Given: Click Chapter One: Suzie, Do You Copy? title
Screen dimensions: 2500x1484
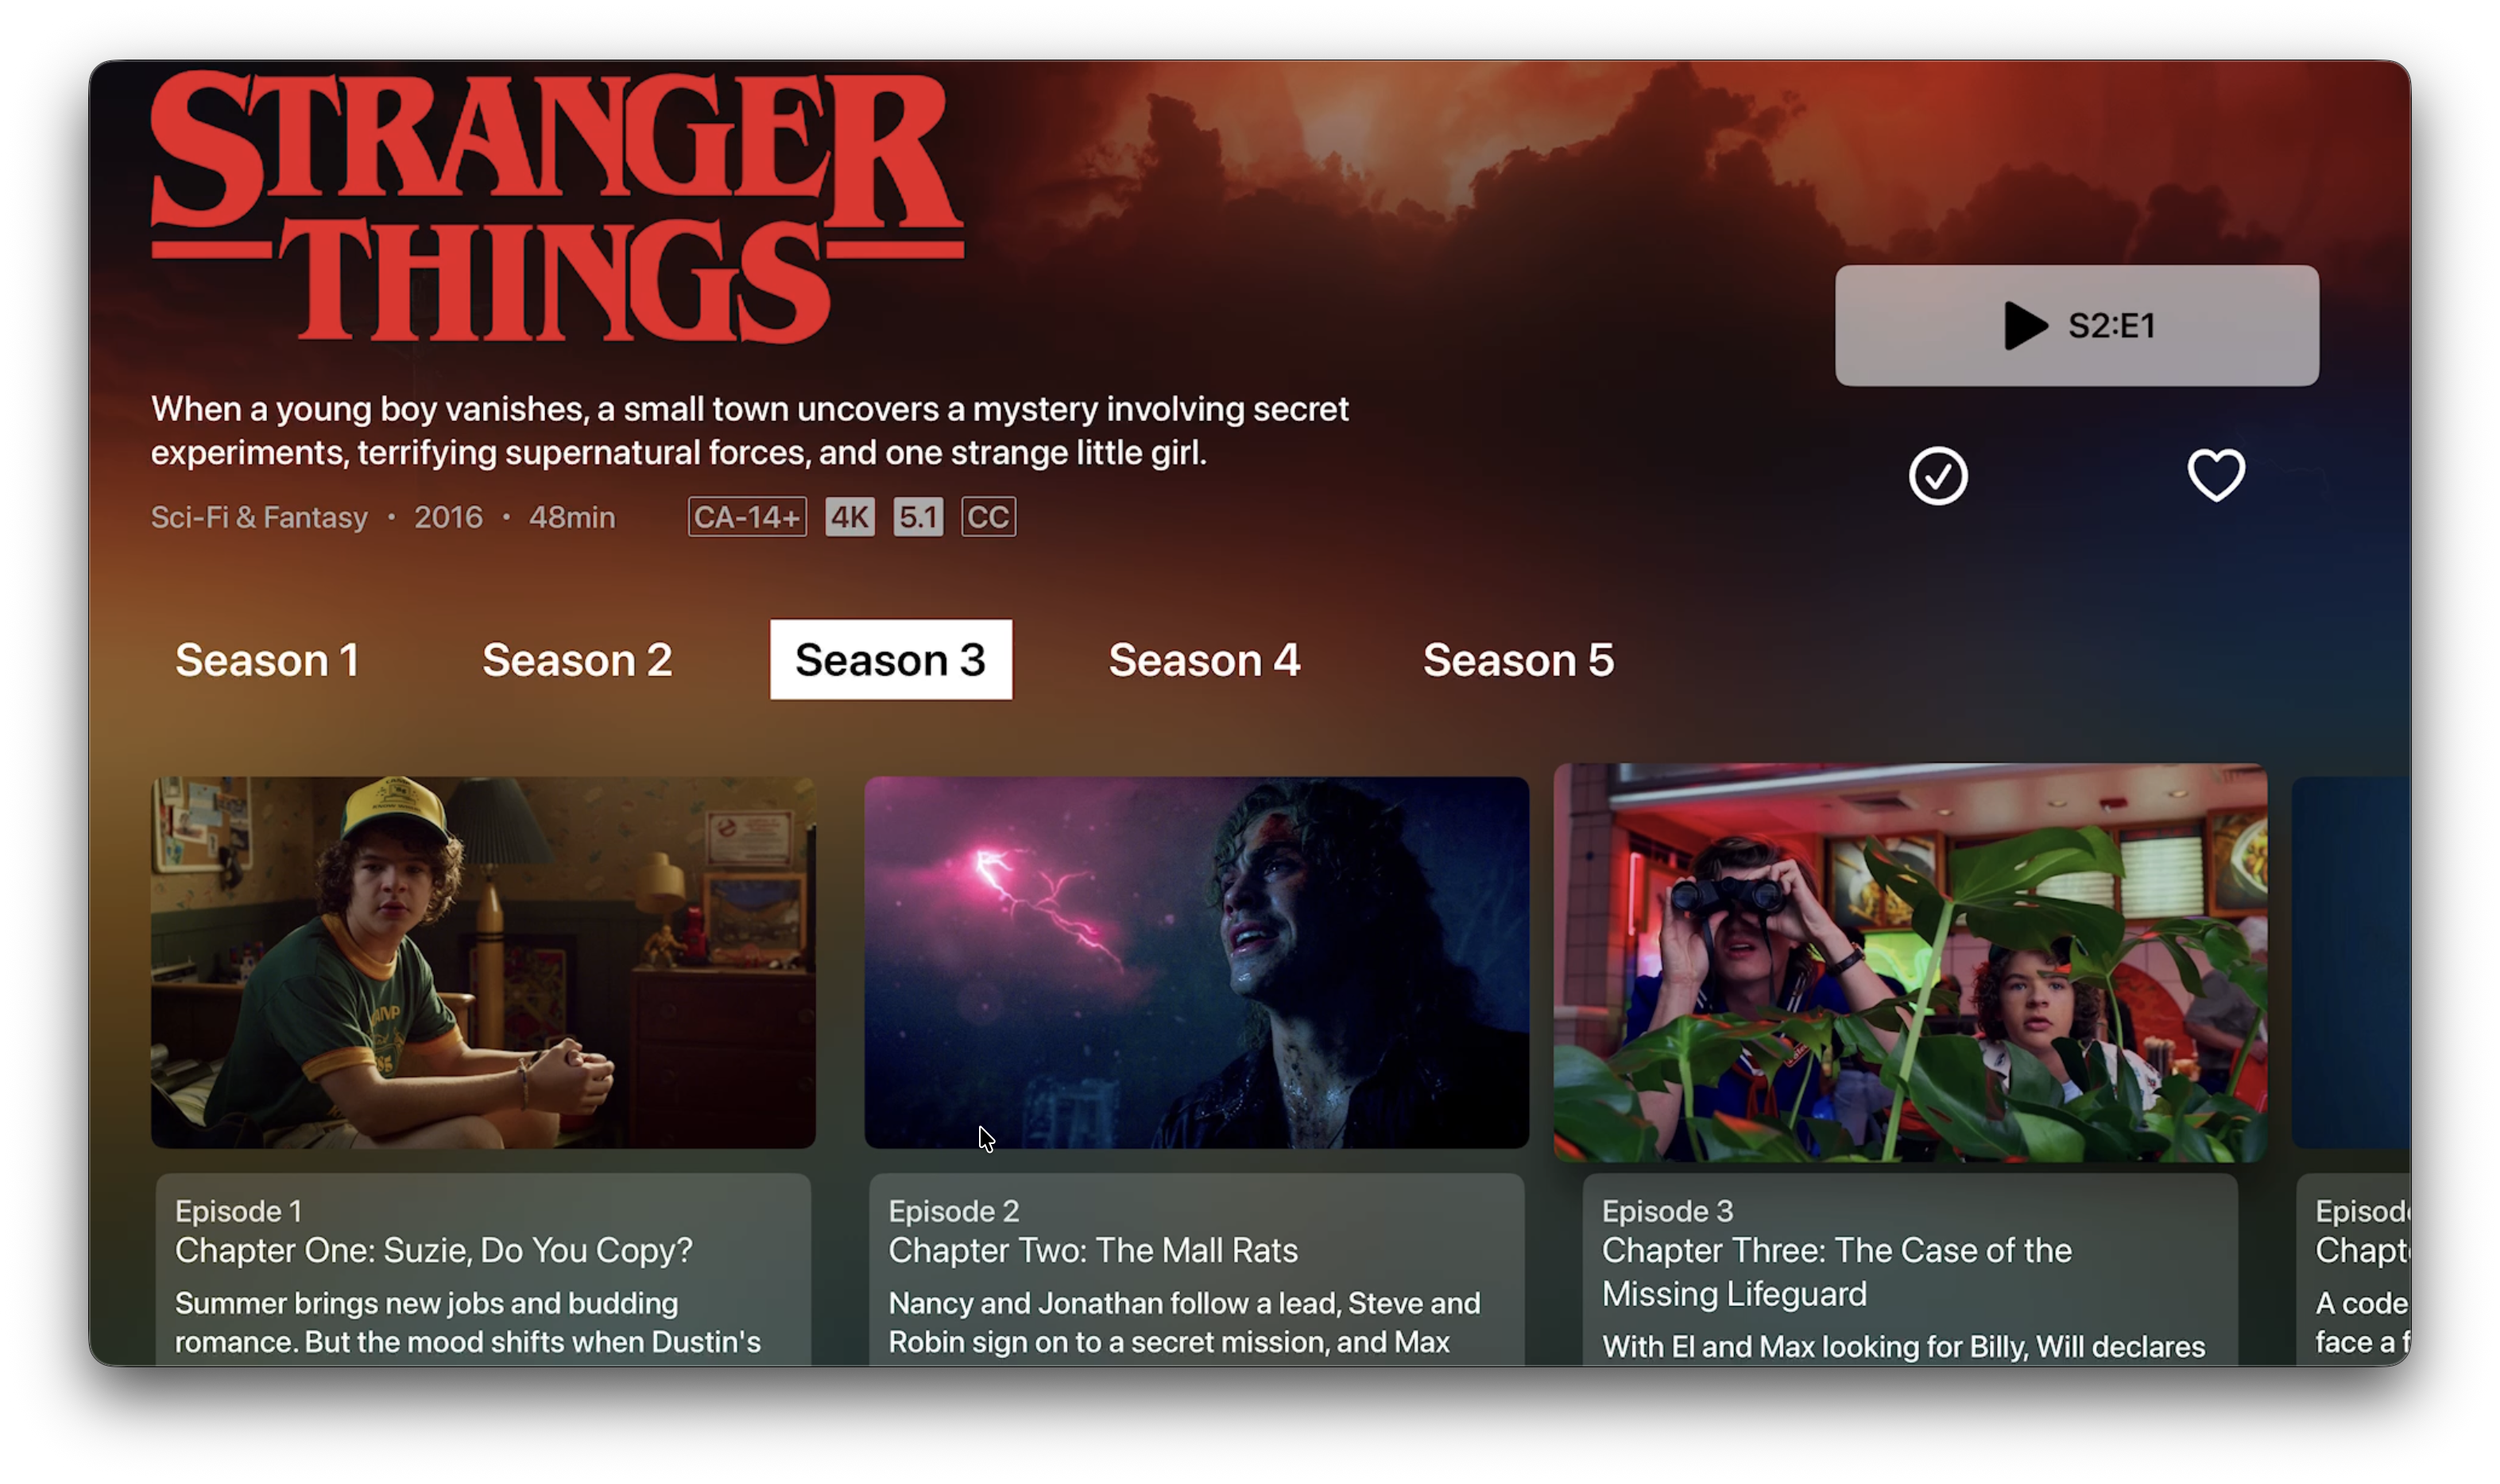Looking at the screenshot, I should 434,1250.
